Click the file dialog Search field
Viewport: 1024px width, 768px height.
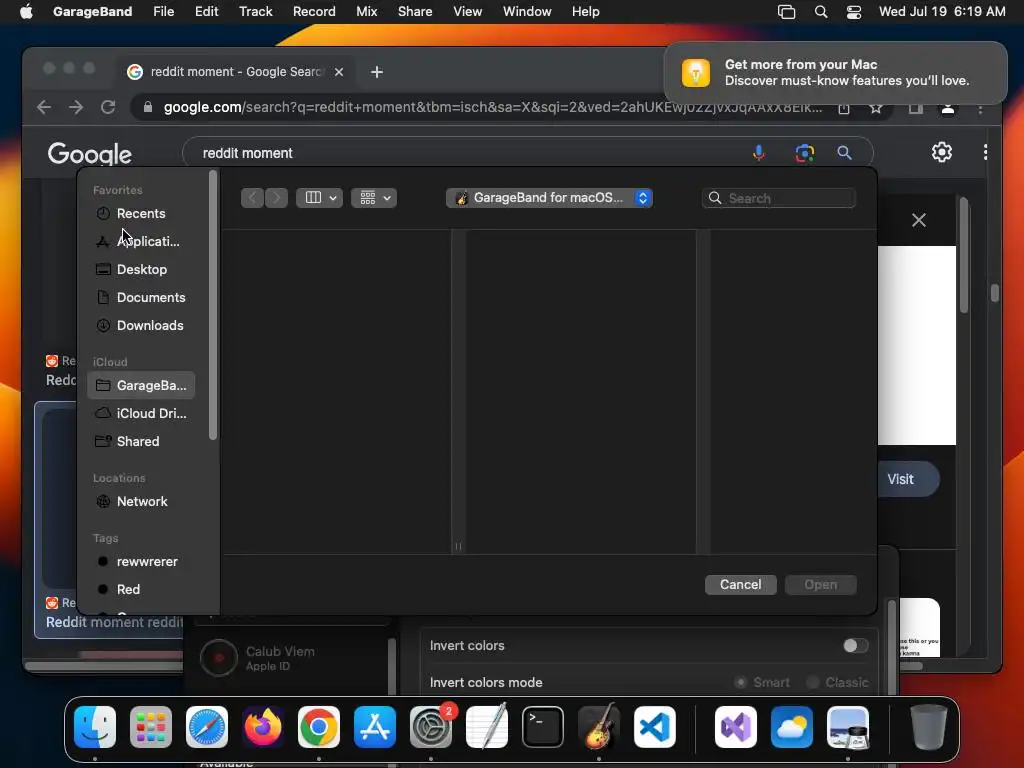tap(778, 198)
